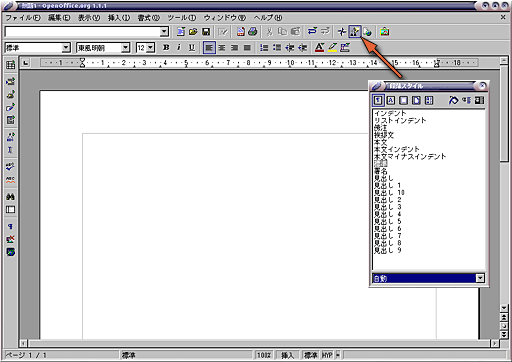Toggle numbering list on
Image resolution: width=512 pixels, height=362 pixels.
(264, 48)
